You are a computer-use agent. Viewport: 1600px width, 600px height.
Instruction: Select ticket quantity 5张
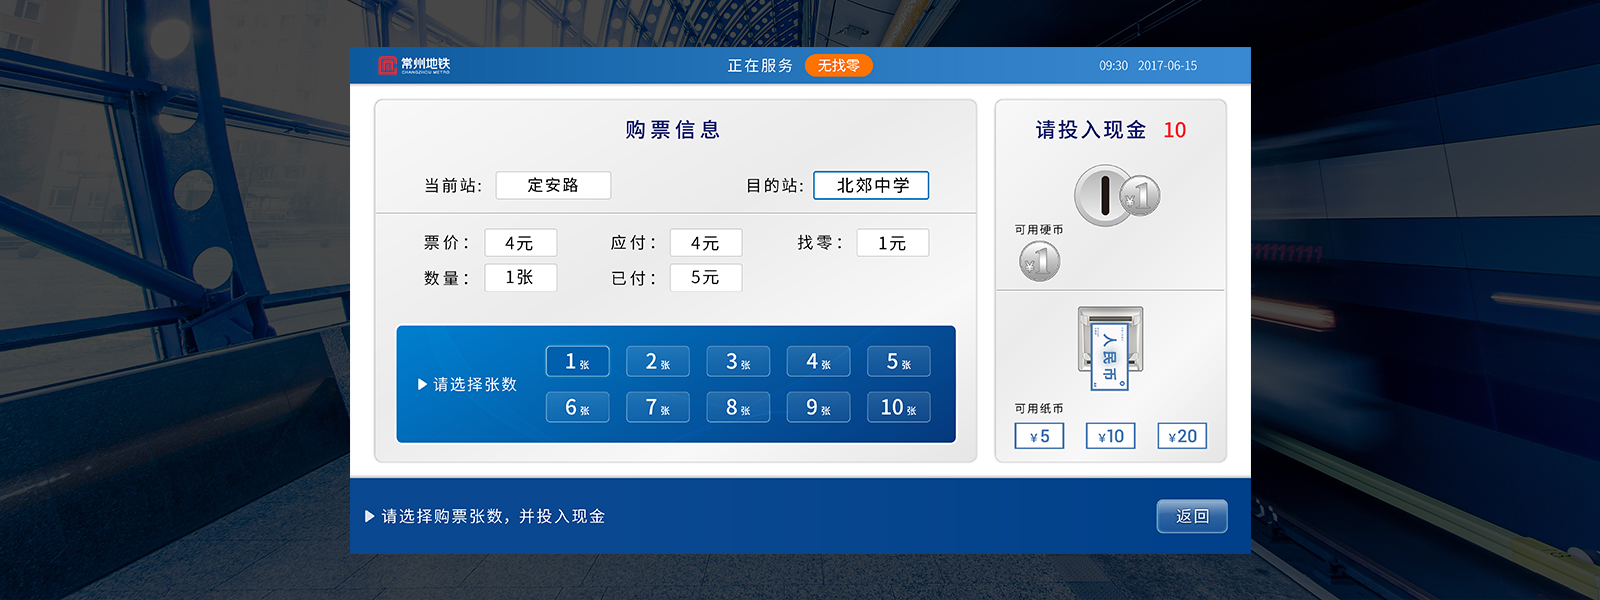pyautogui.click(x=898, y=361)
